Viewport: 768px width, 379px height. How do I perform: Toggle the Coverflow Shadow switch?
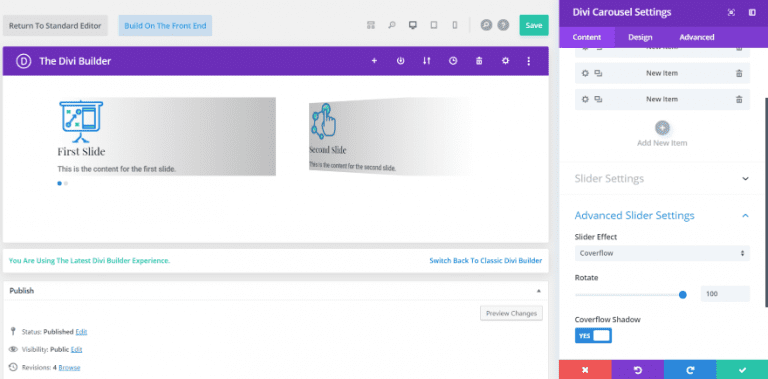tap(593, 335)
